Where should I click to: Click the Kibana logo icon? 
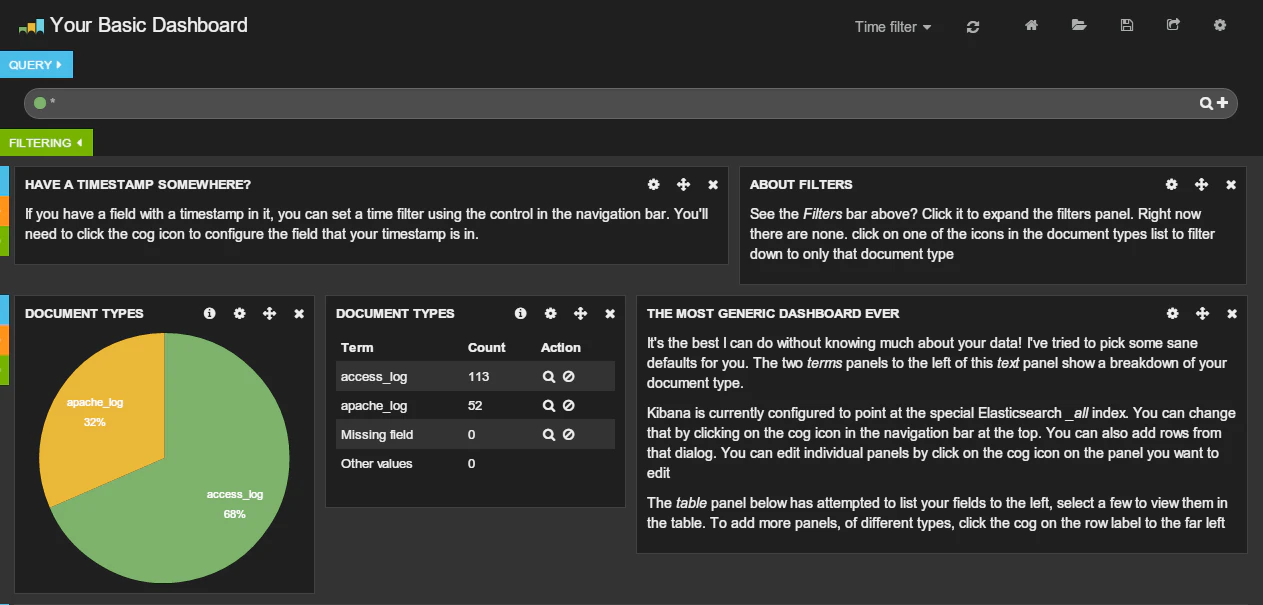[x=31, y=27]
